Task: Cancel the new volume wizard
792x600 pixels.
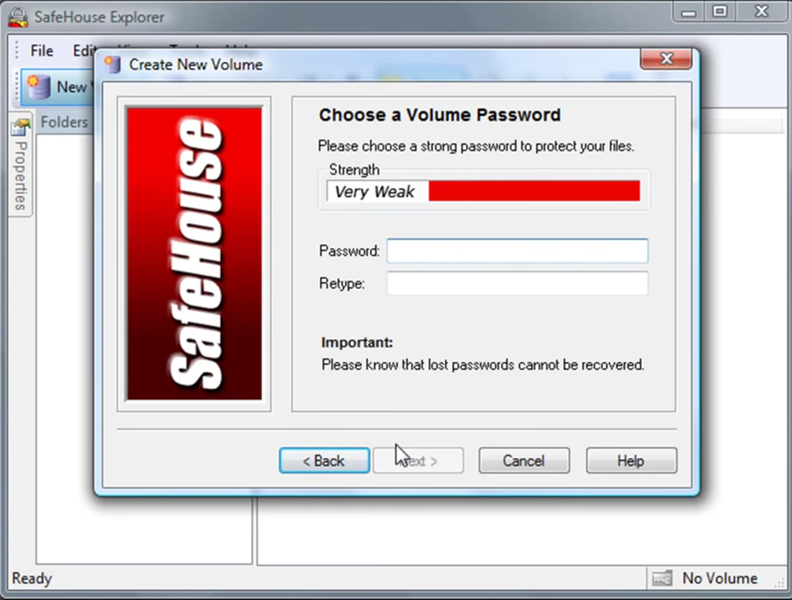Action: click(x=524, y=461)
